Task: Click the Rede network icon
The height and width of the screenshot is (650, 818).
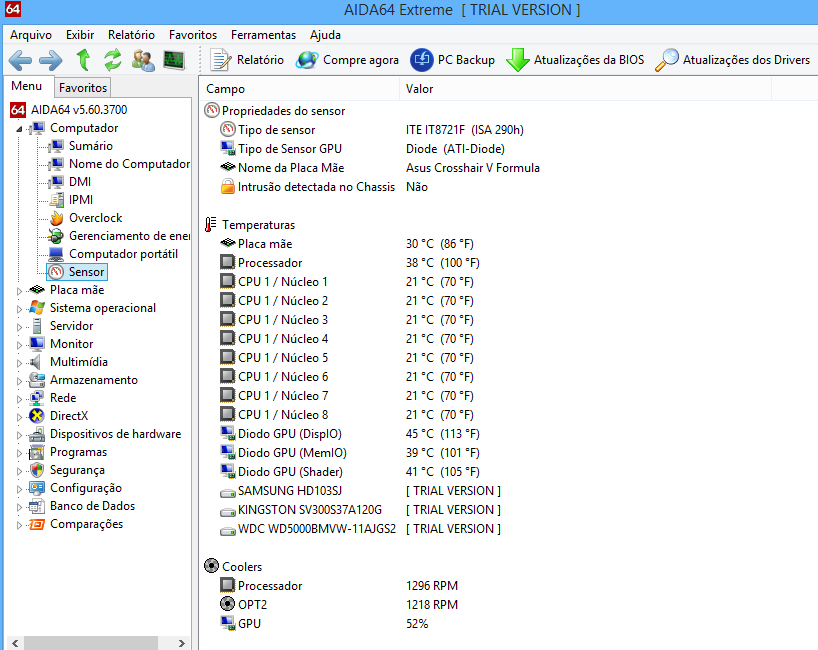Action: pyautogui.click(x=37, y=398)
